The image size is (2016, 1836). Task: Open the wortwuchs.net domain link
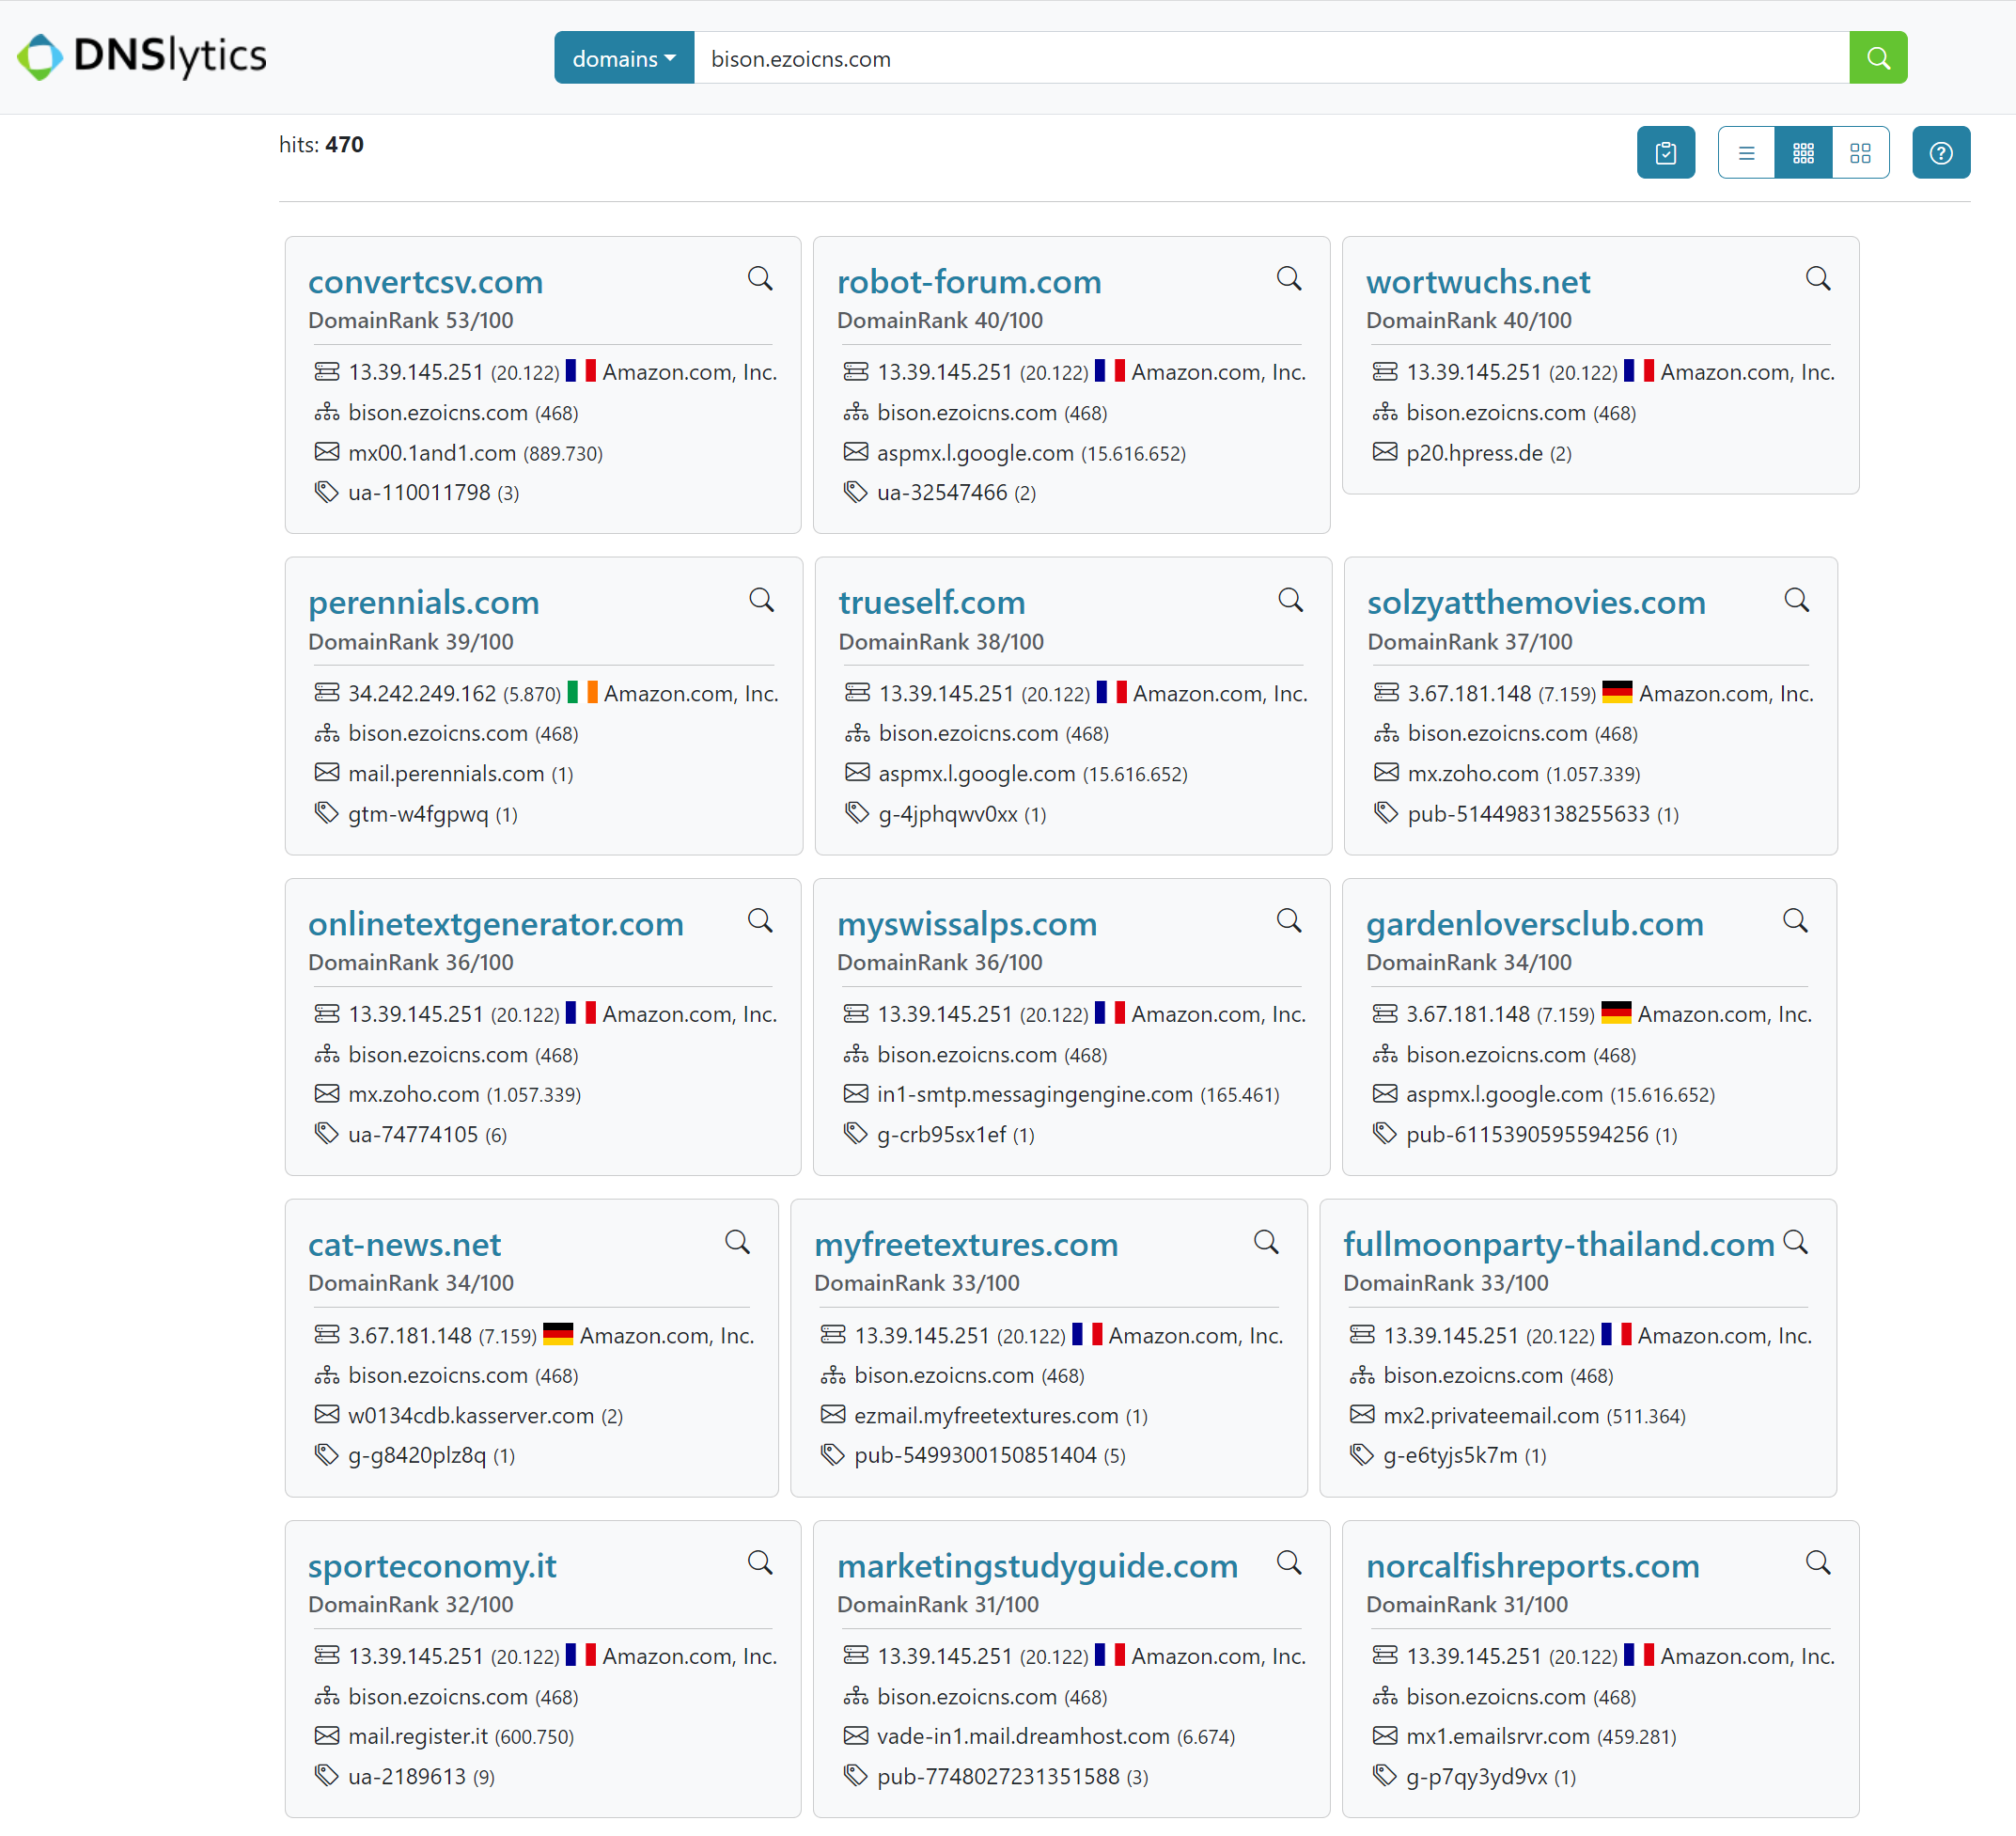(x=1478, y=282)
